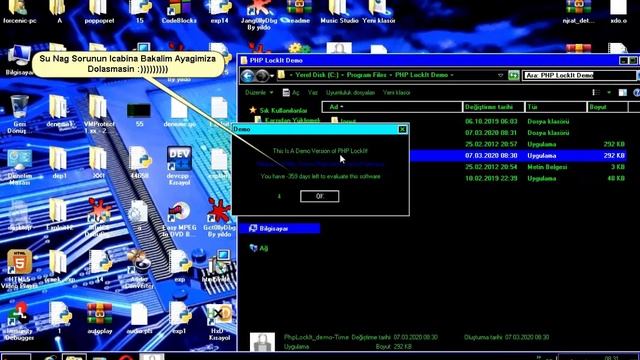
Task: Open the 'Yeni klasör' desktop folder
Action: (378, 12)
